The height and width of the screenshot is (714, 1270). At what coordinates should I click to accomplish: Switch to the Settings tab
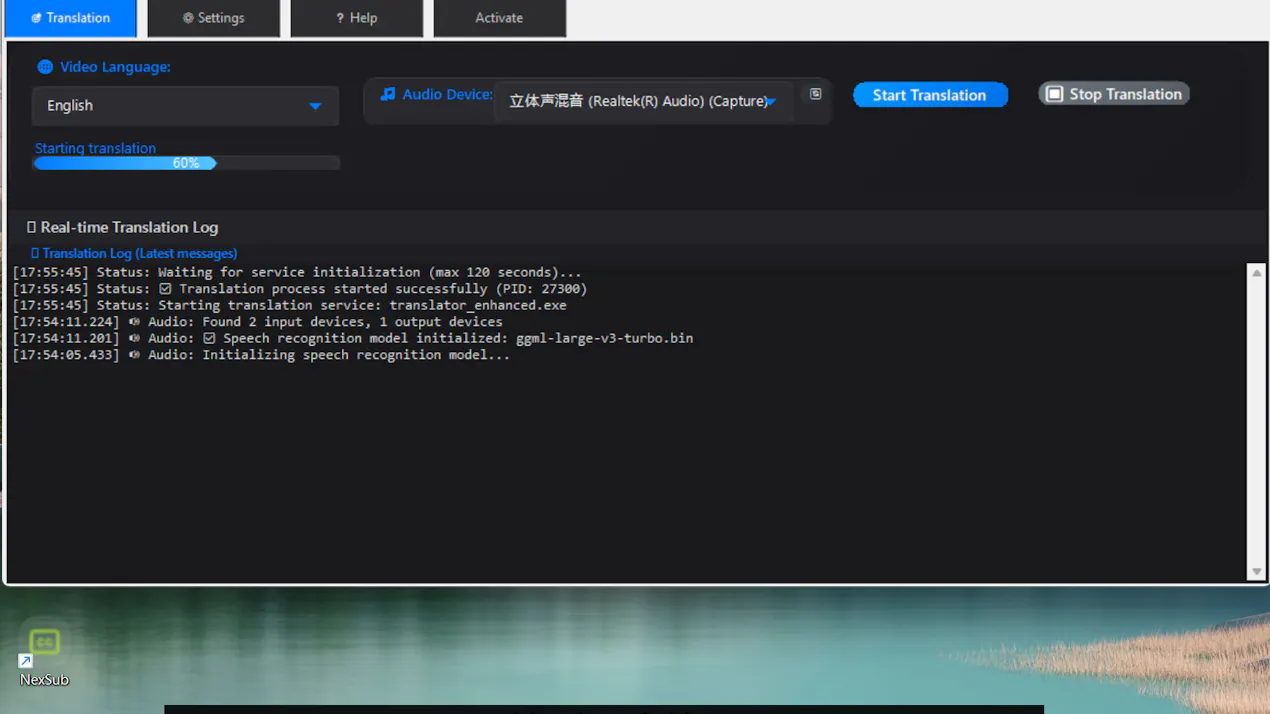[214, 18]
